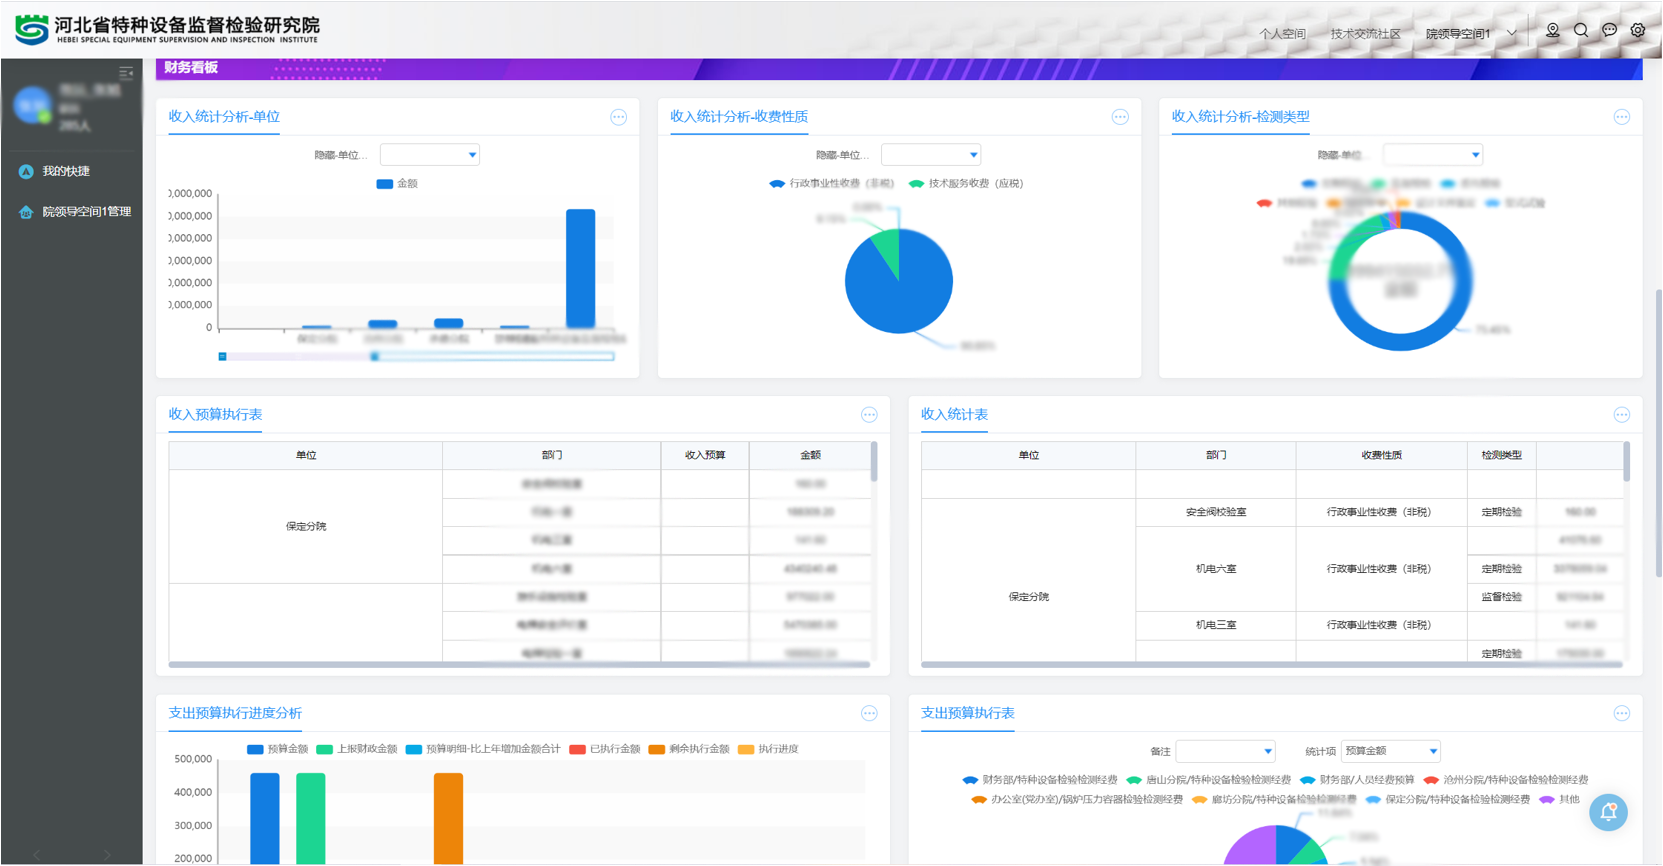
Task: Collapse the sidebar using the menu fold icon
Action: pos(126,73)
